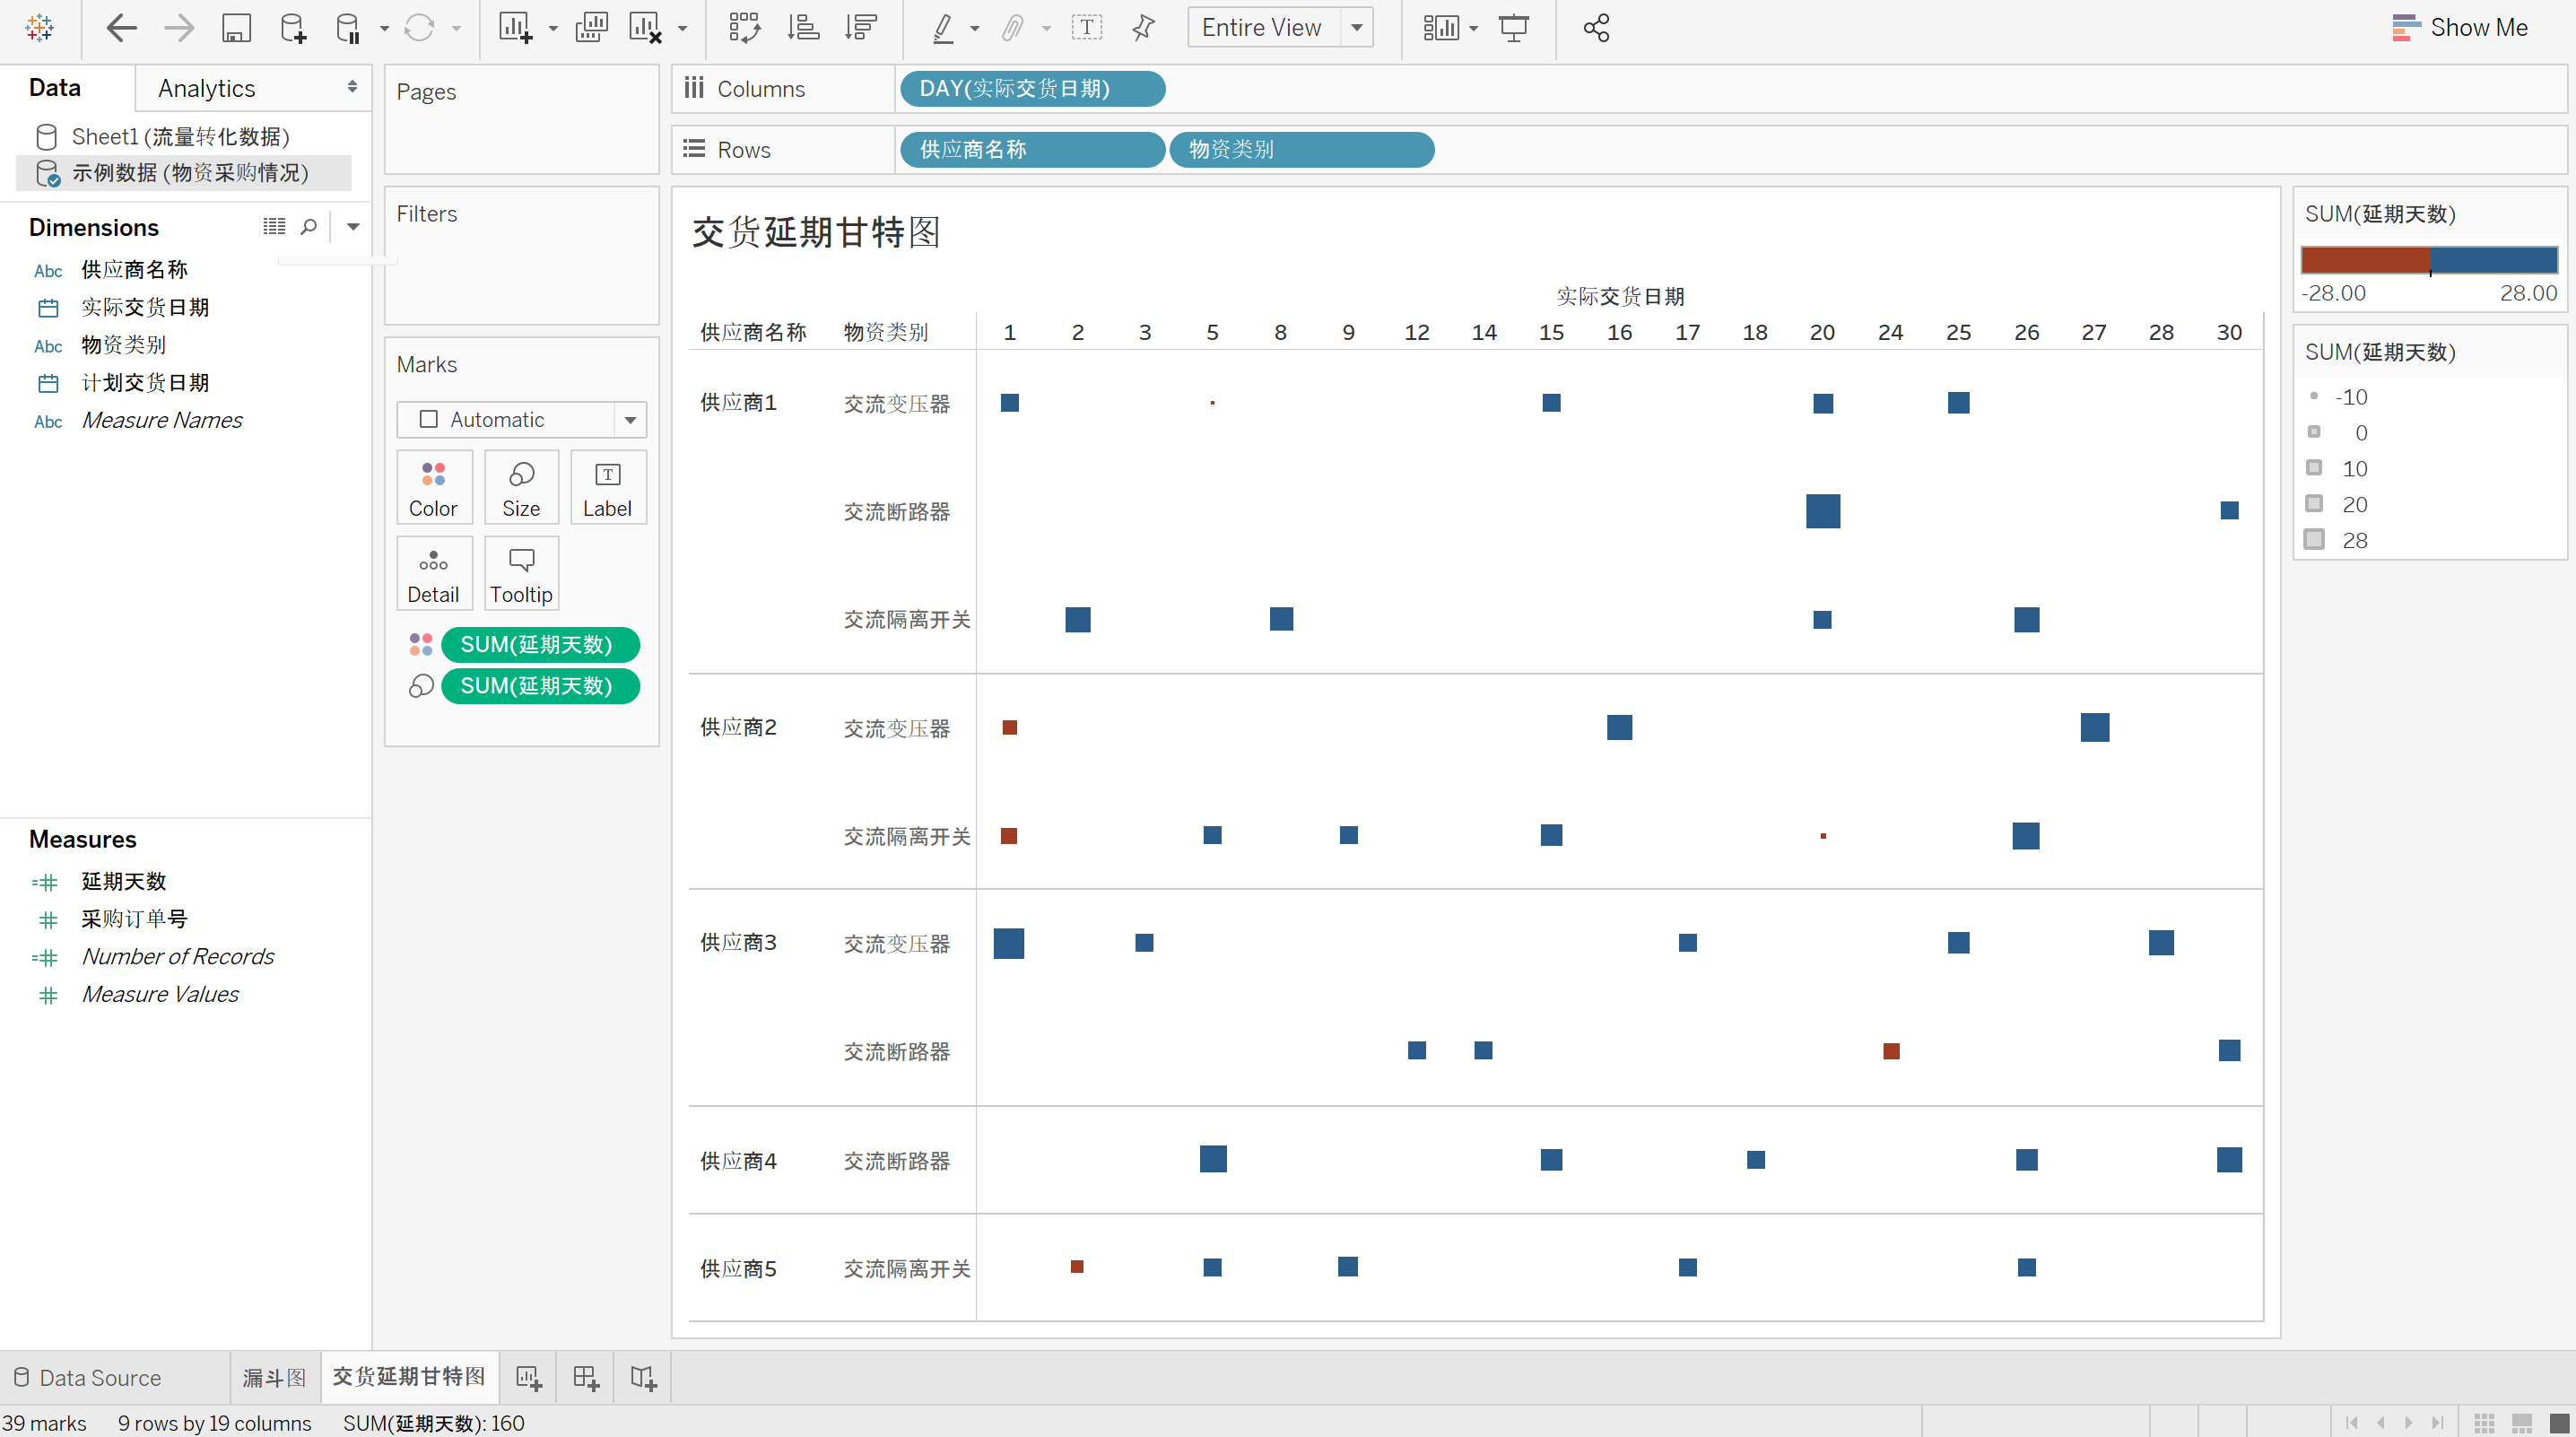Viewport: 2576px width, 1437px height.
Task: Click the Add new data source icon
Action: tap(292, 28)
